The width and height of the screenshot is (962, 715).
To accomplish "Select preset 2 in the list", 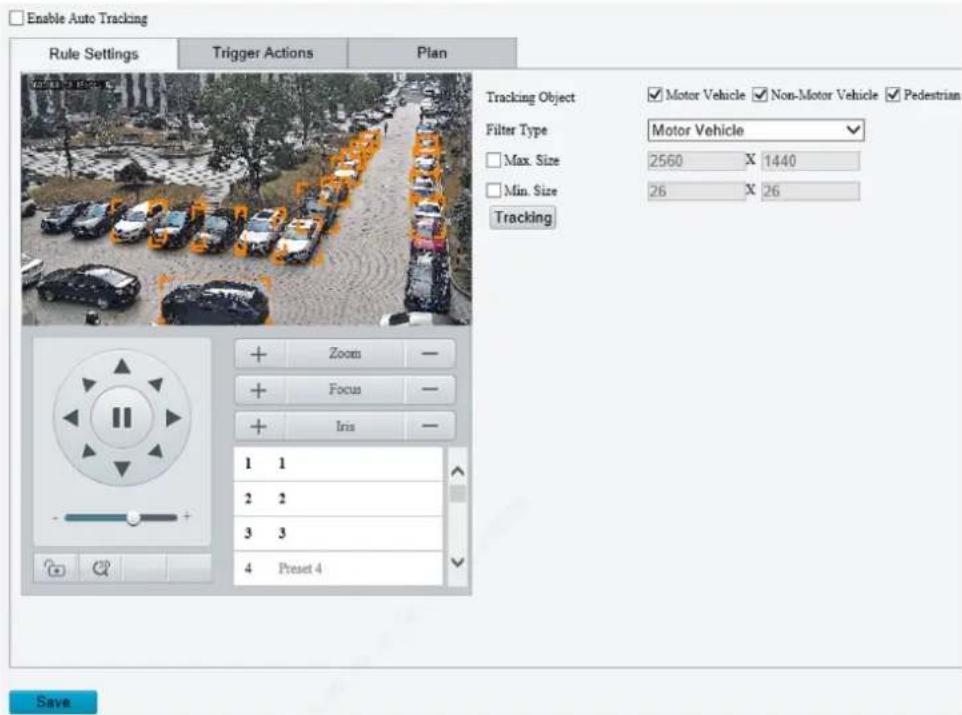I will [338, 498].
